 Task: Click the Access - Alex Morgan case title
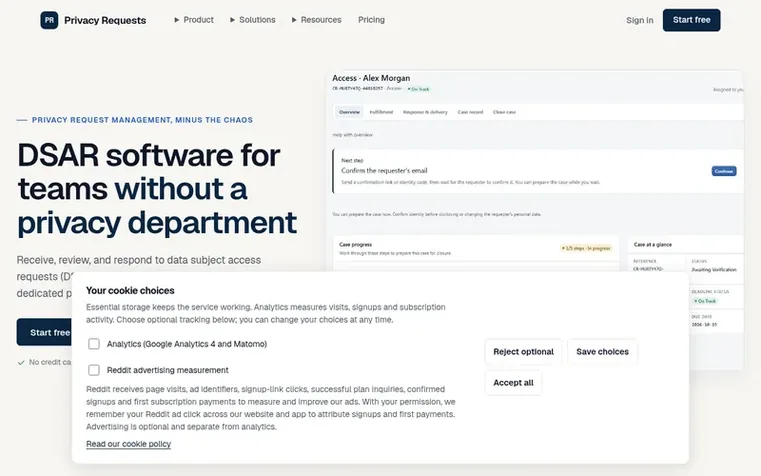coord(371,78)
